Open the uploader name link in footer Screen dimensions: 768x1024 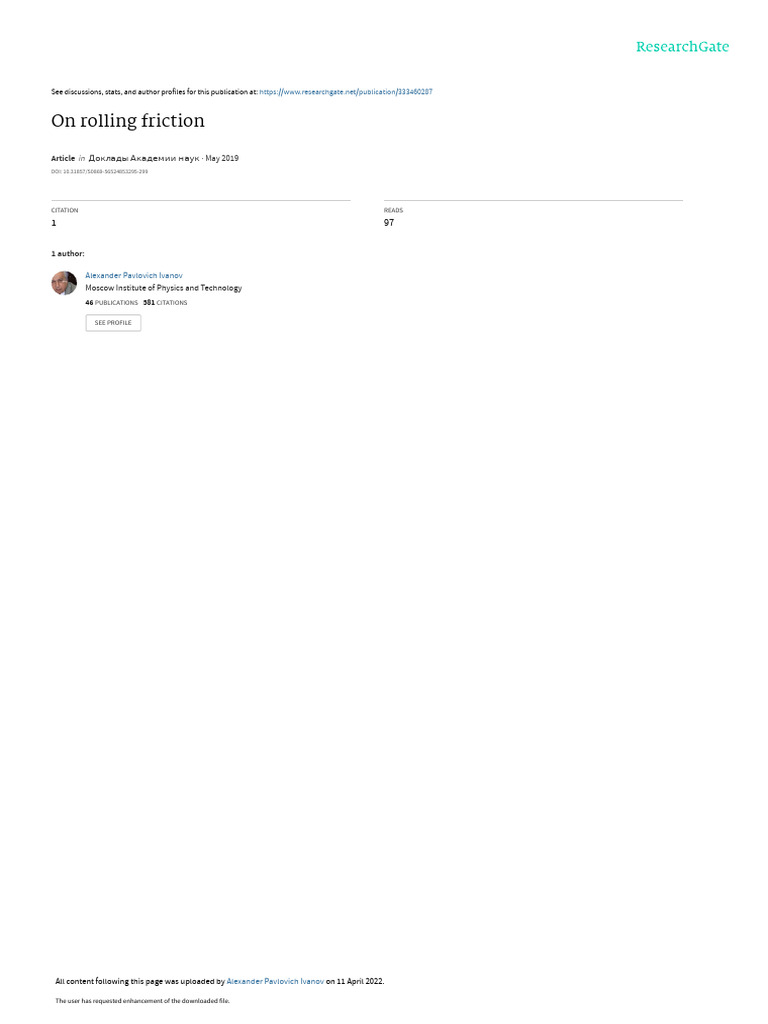[x=275, y=981]
